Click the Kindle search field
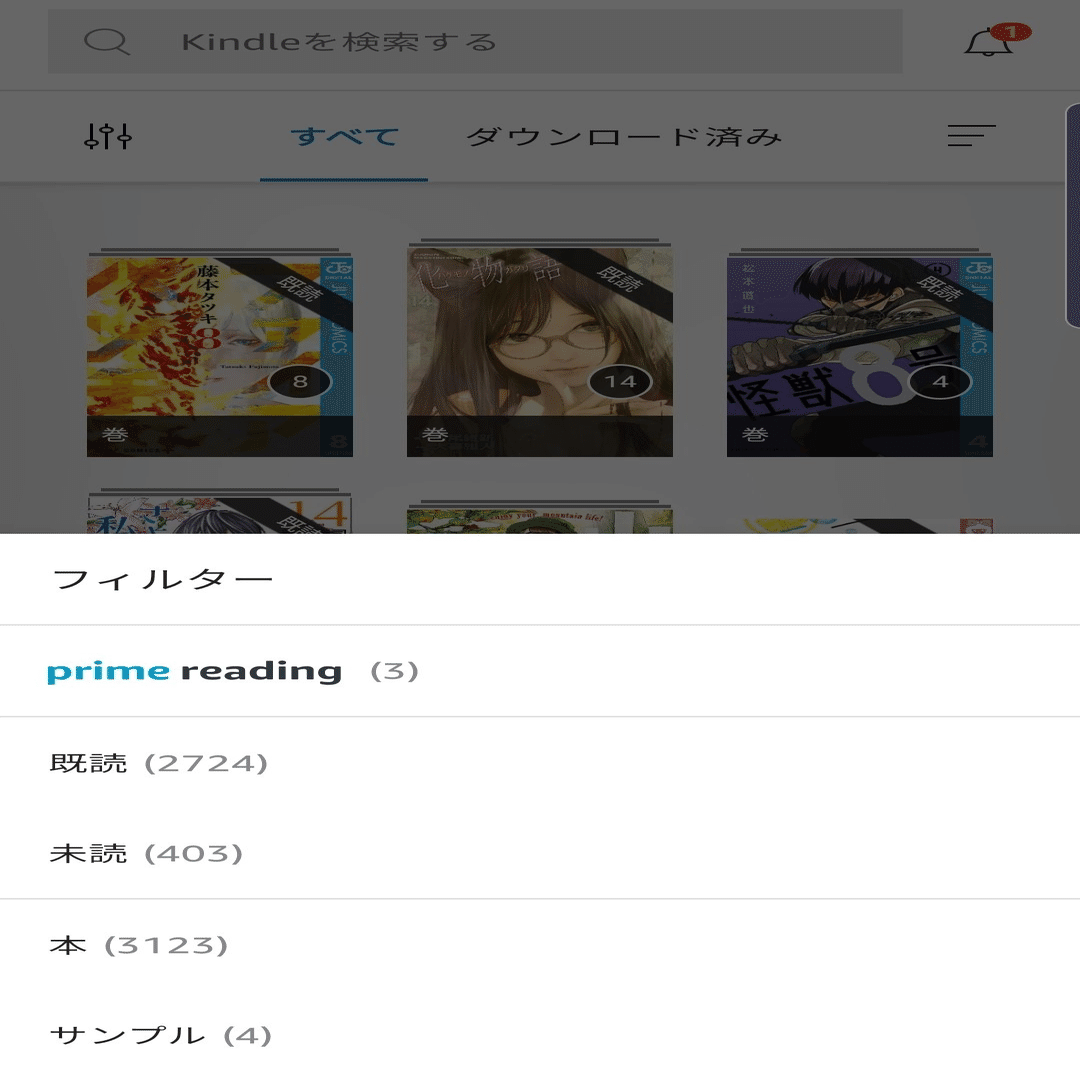This screenshot has height=1080, width=1080. [475, 41]
